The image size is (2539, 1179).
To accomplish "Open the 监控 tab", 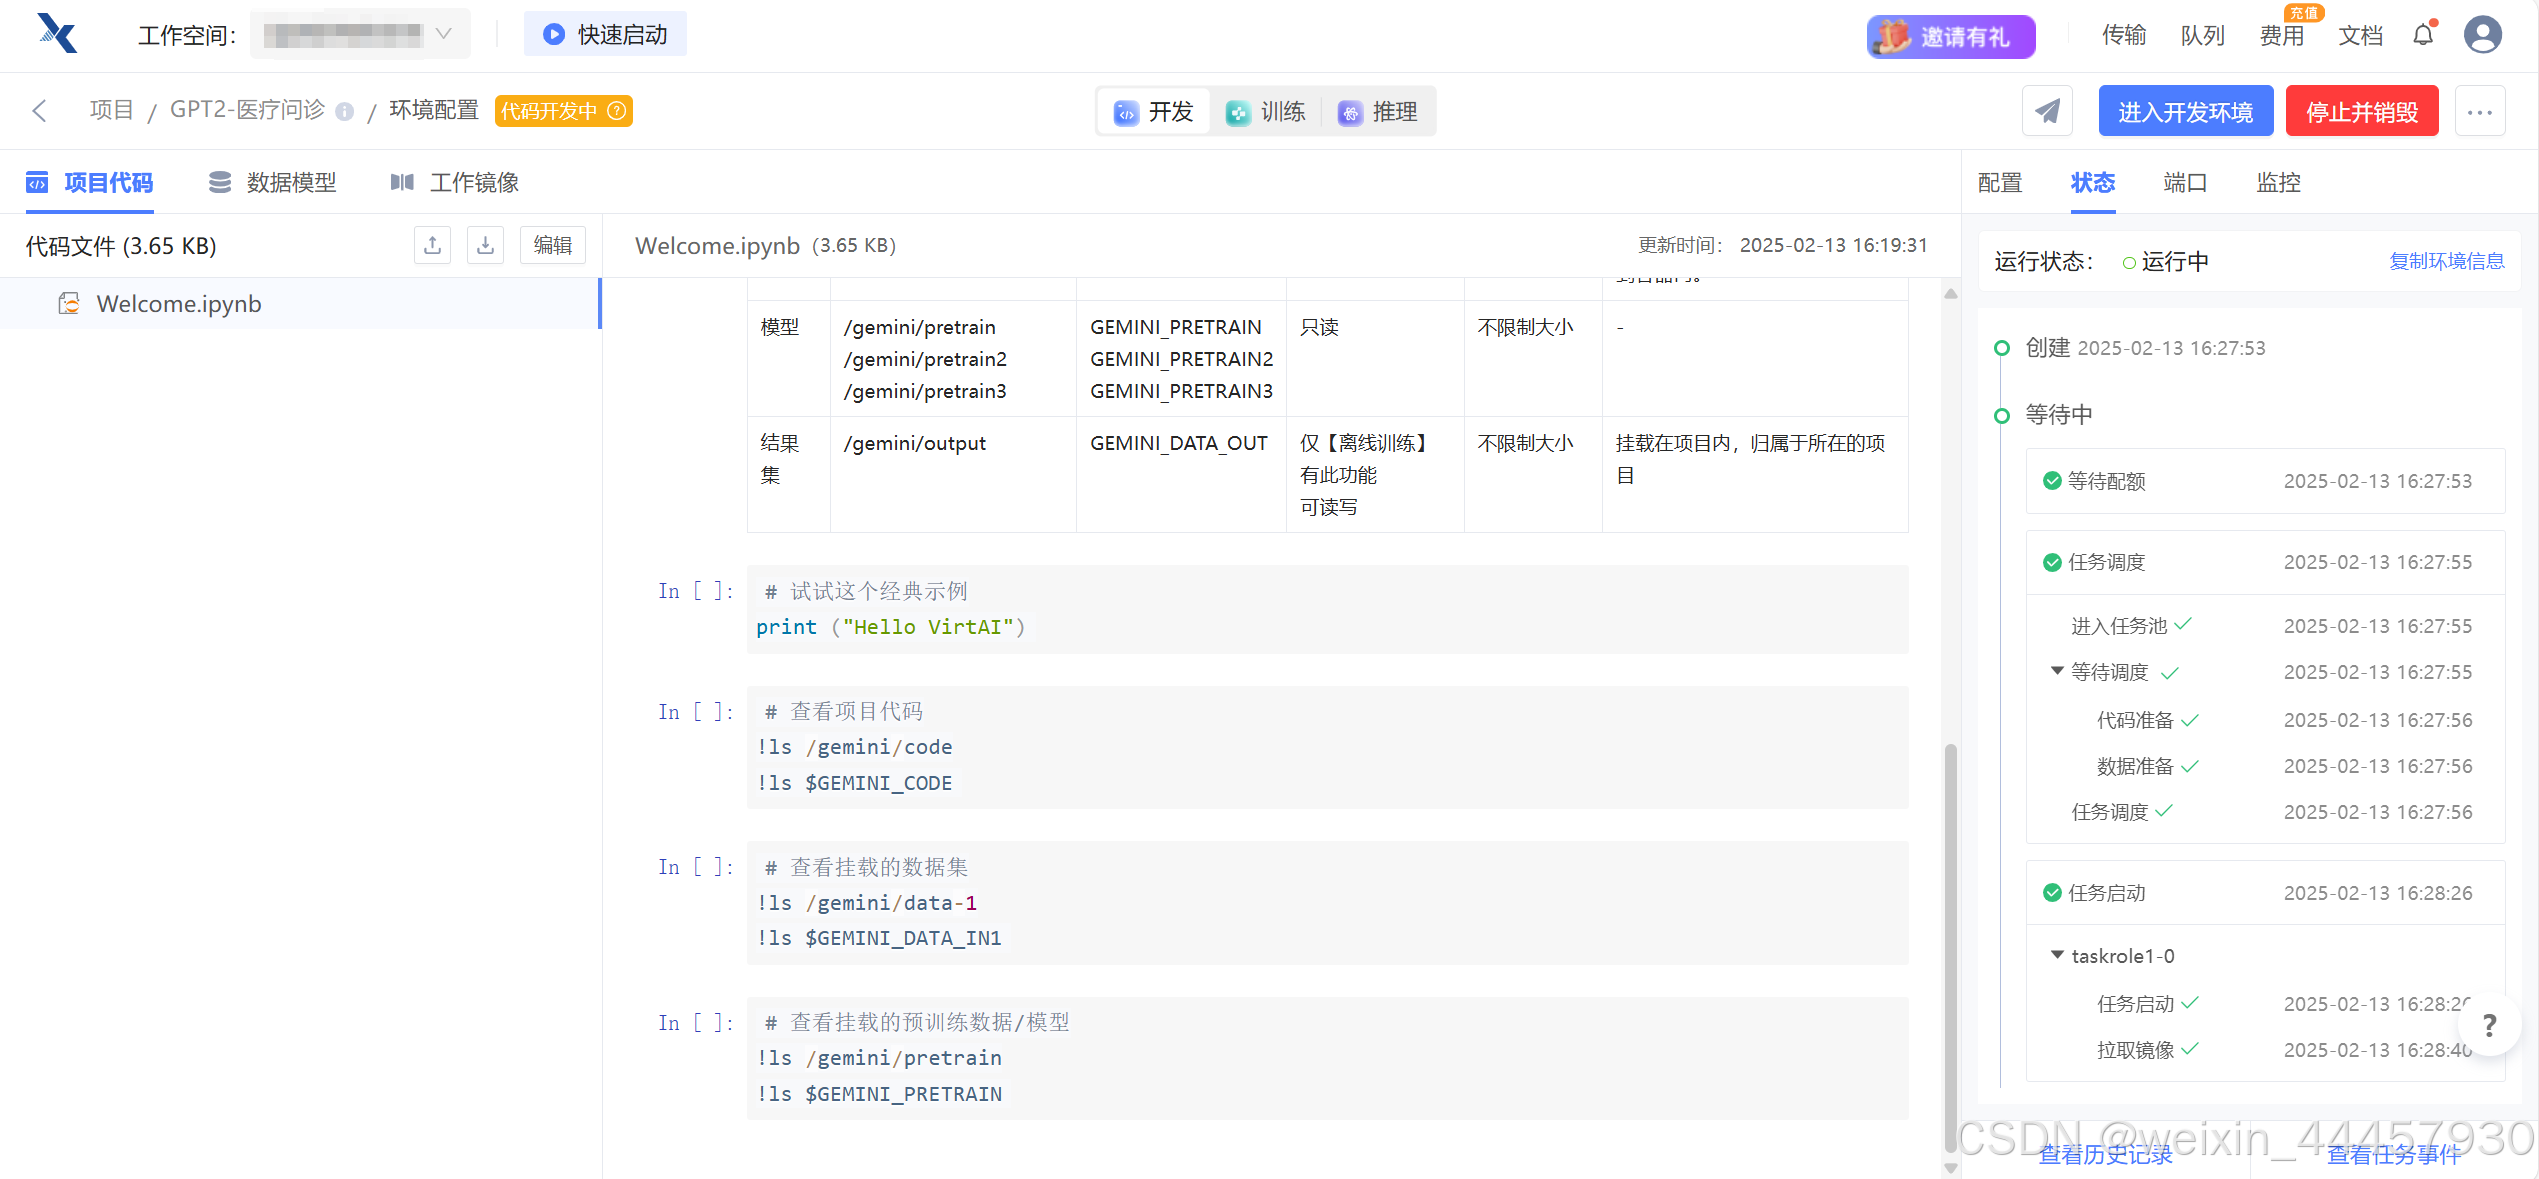I will point(2278,182).
